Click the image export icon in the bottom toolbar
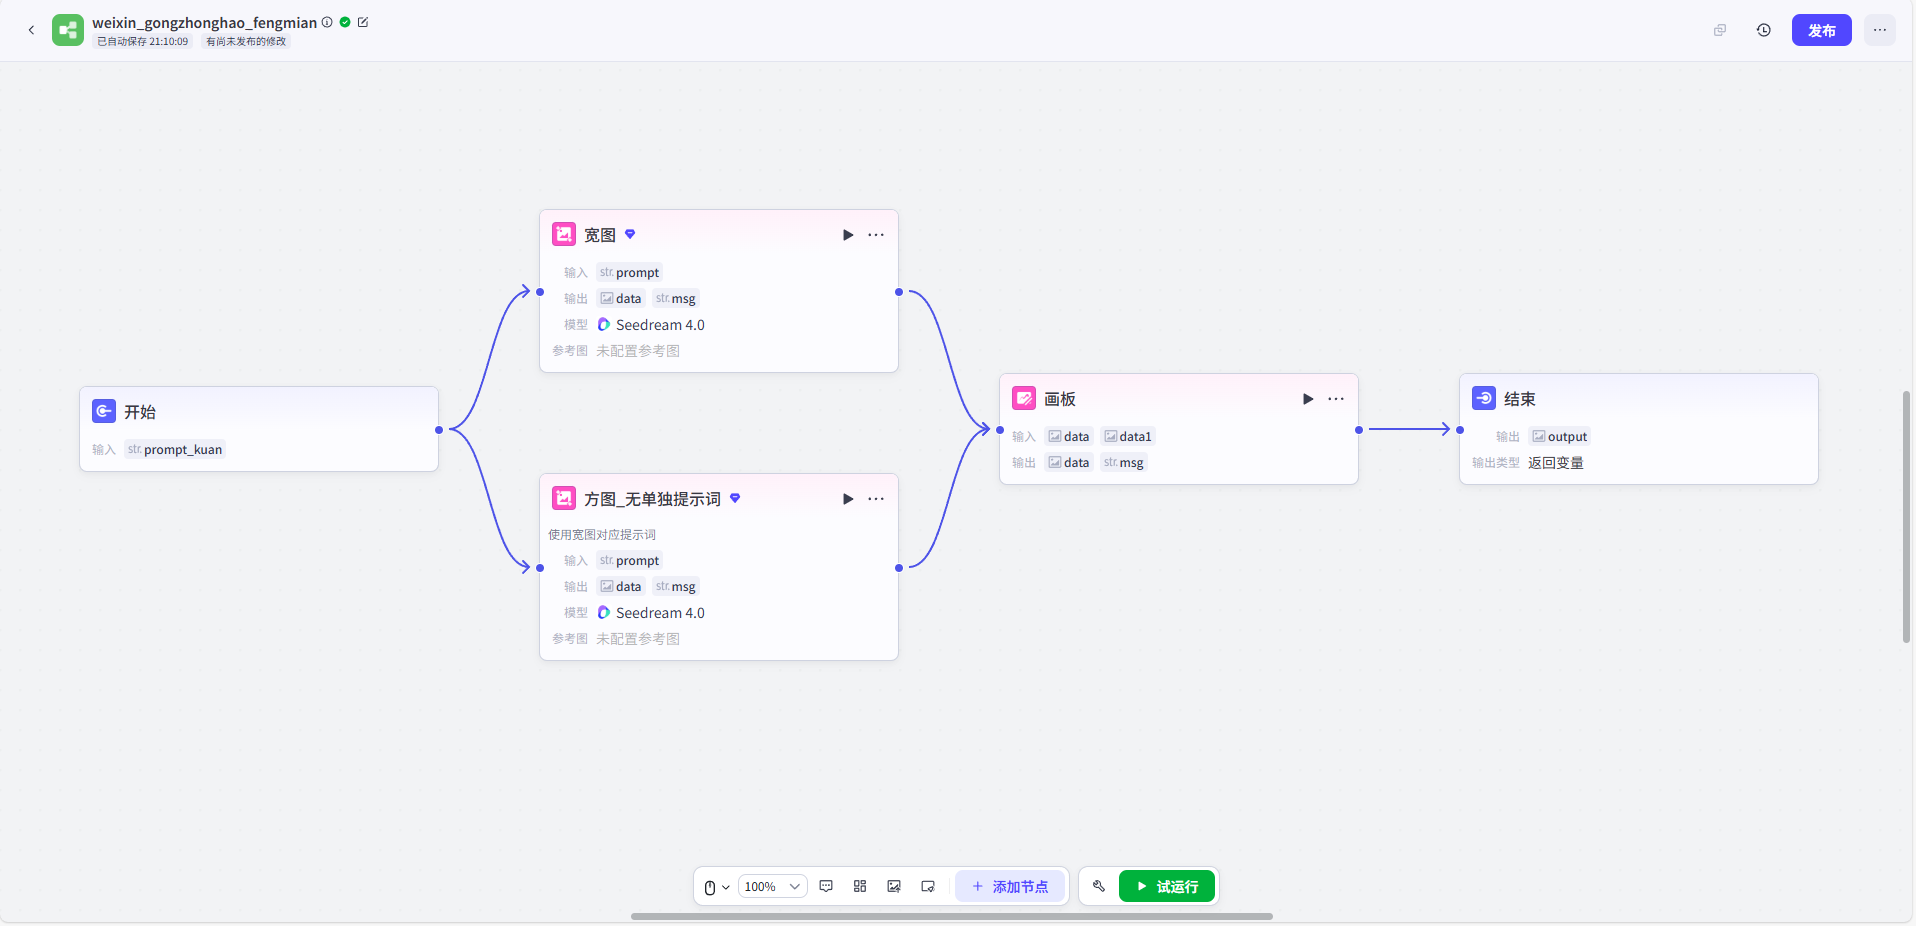The height and width of the screenshot is (926, 1916). pyautogui.click(x=894, y=886)
